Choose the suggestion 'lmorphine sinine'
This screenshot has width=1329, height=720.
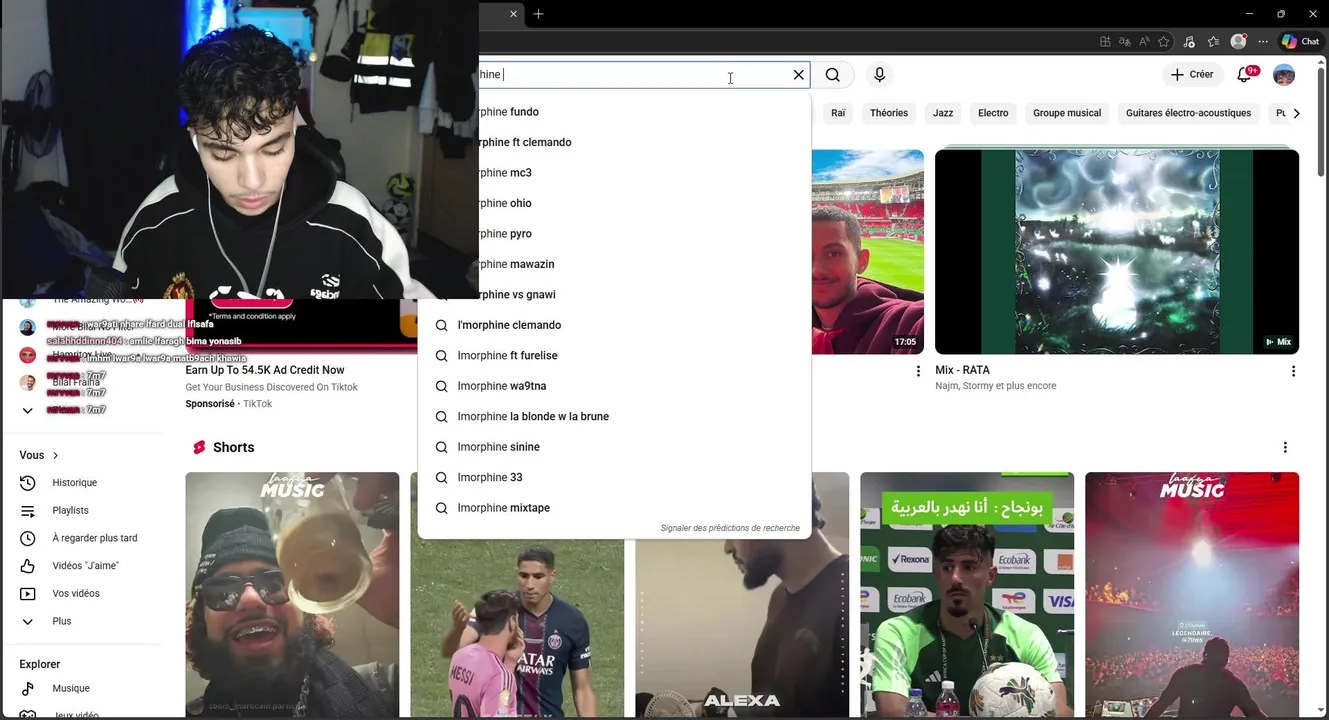(614, 447)
